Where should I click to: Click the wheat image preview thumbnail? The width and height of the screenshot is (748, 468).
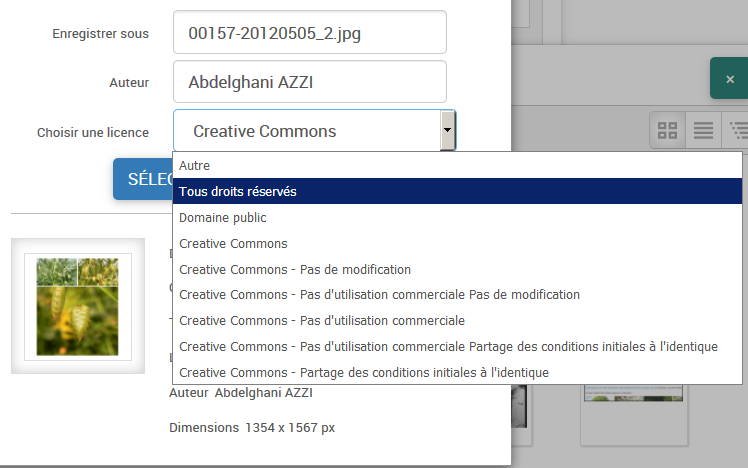pos(78,306)
